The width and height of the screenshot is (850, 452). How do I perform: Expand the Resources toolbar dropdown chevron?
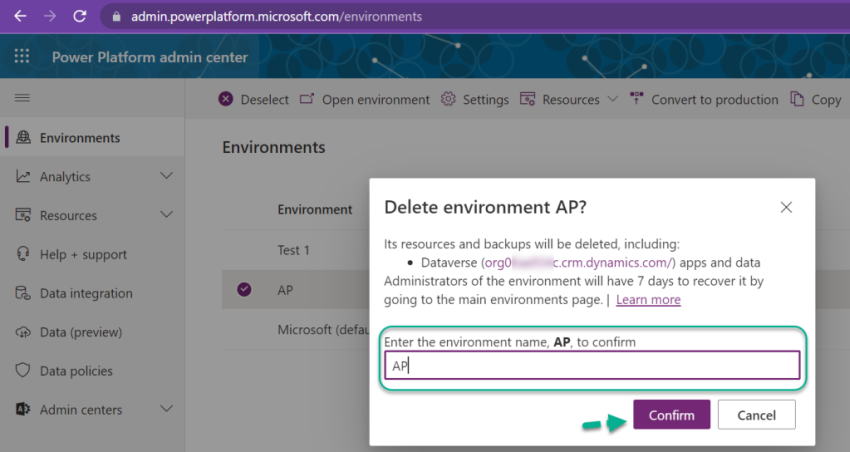point(613,99)
